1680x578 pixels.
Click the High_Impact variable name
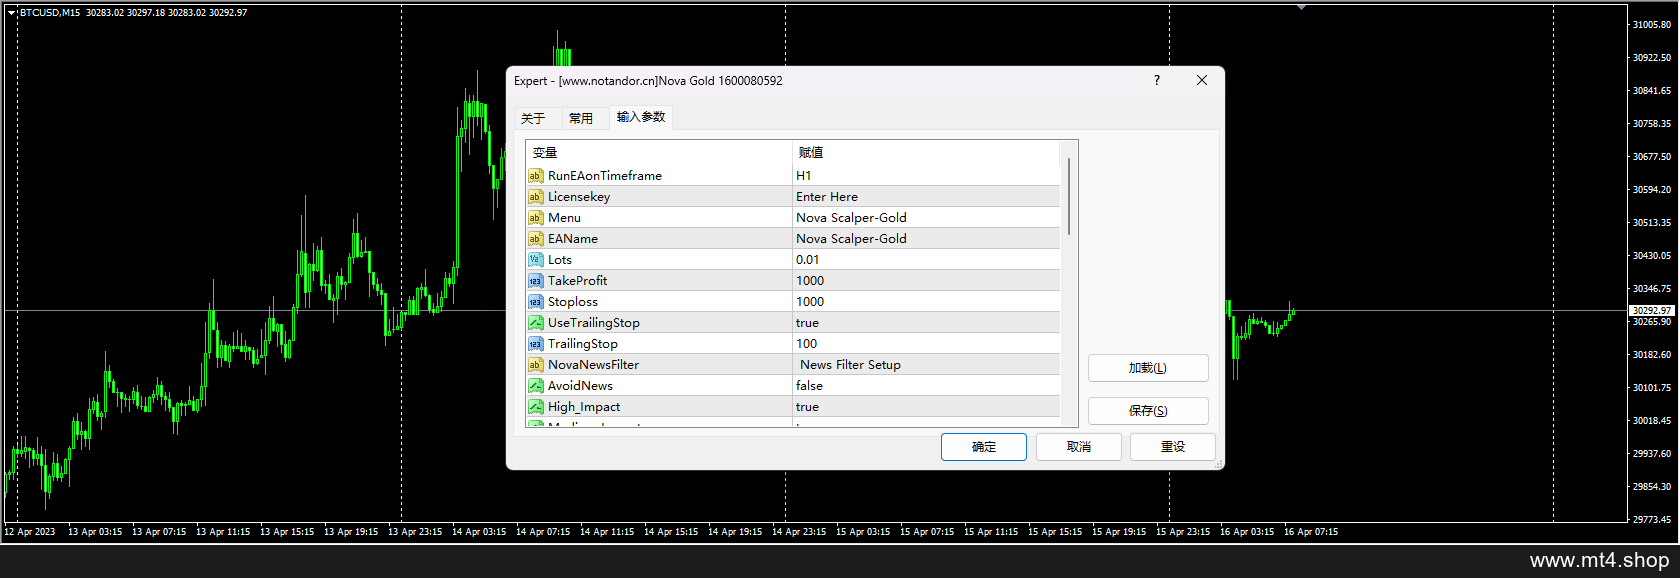(x=584, y=407)
